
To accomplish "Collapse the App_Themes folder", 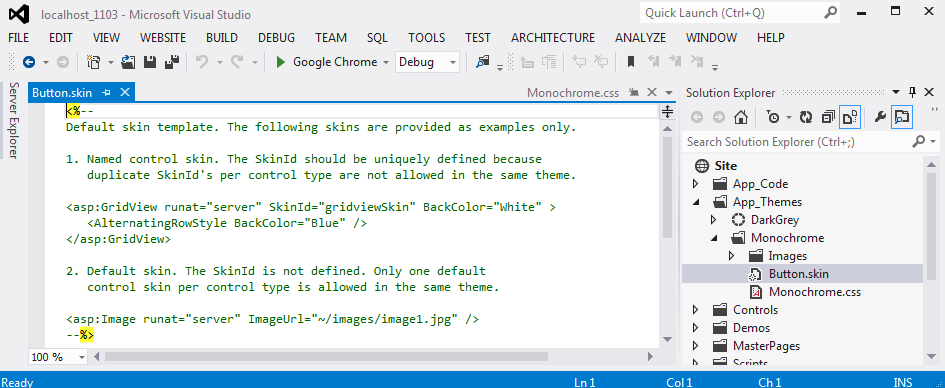I will coord(696,202).
